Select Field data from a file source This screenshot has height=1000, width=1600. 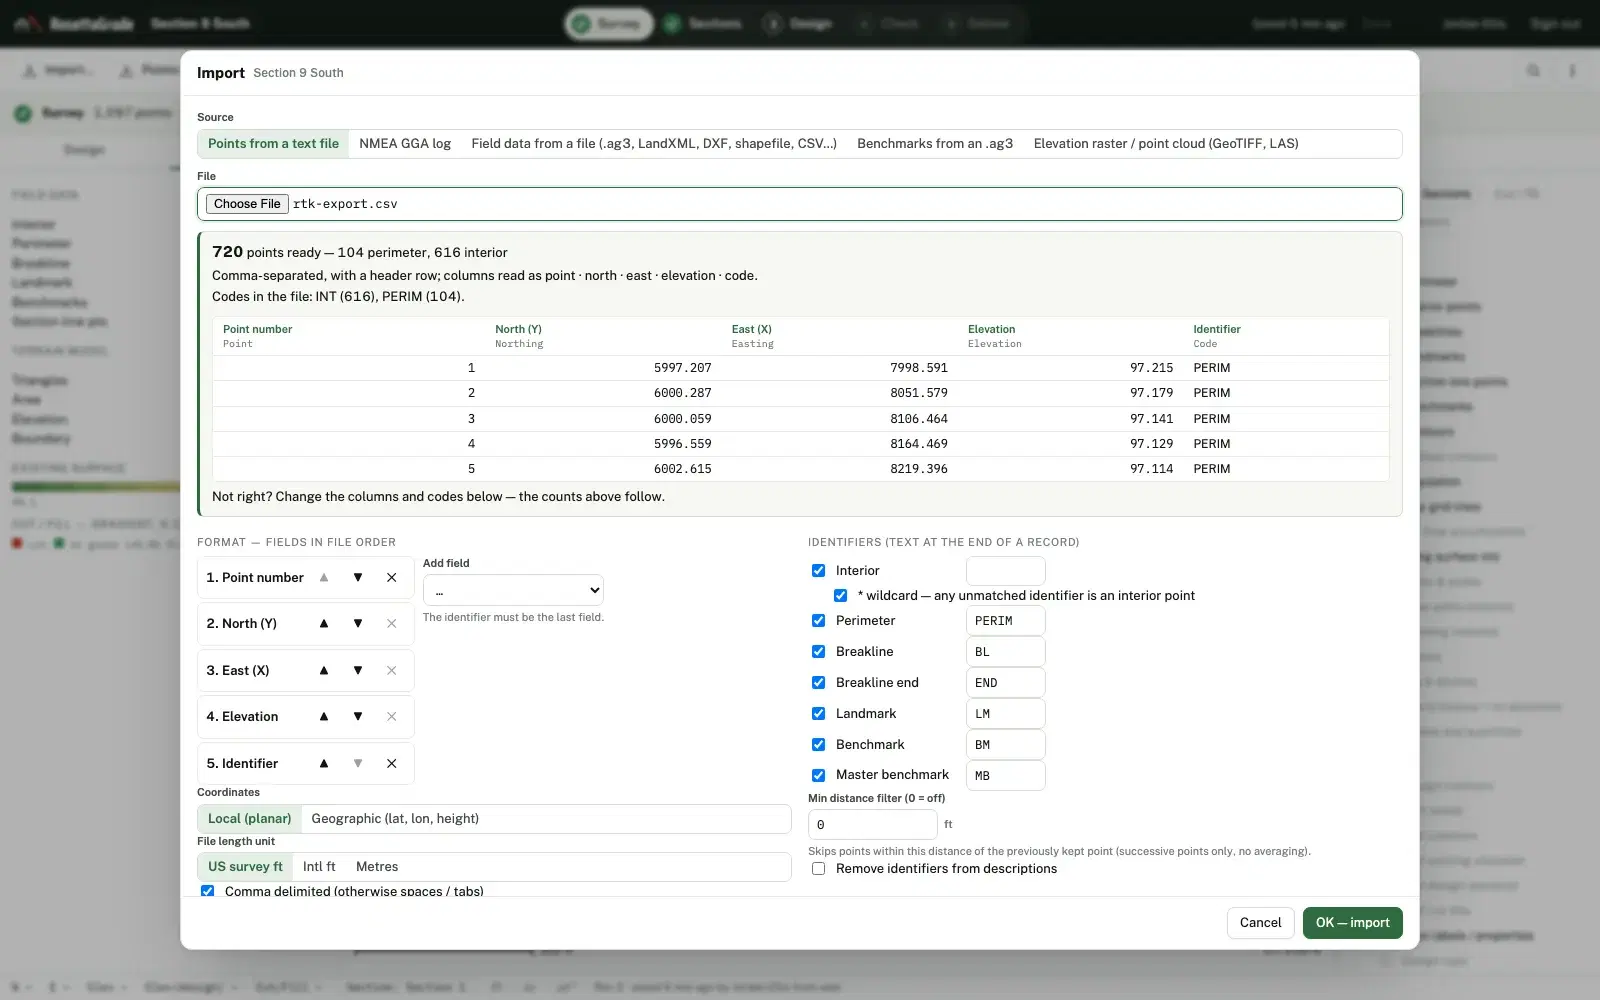coord(654,144)
